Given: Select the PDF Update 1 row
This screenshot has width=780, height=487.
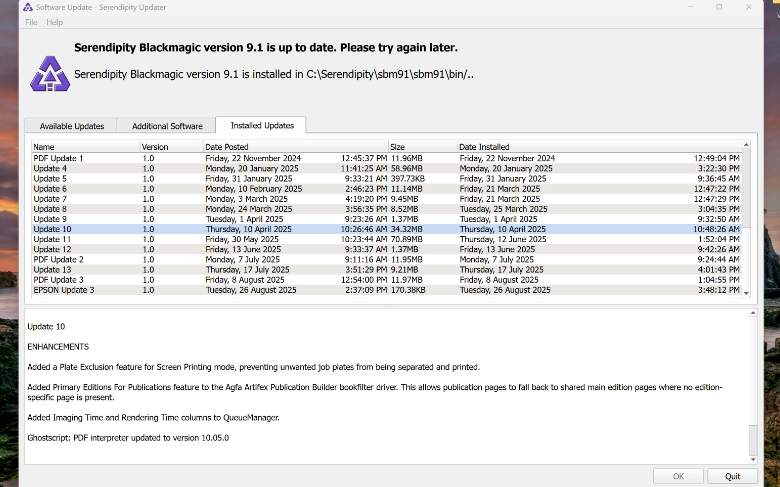Looking at the screenshot, I should [387, 158].
